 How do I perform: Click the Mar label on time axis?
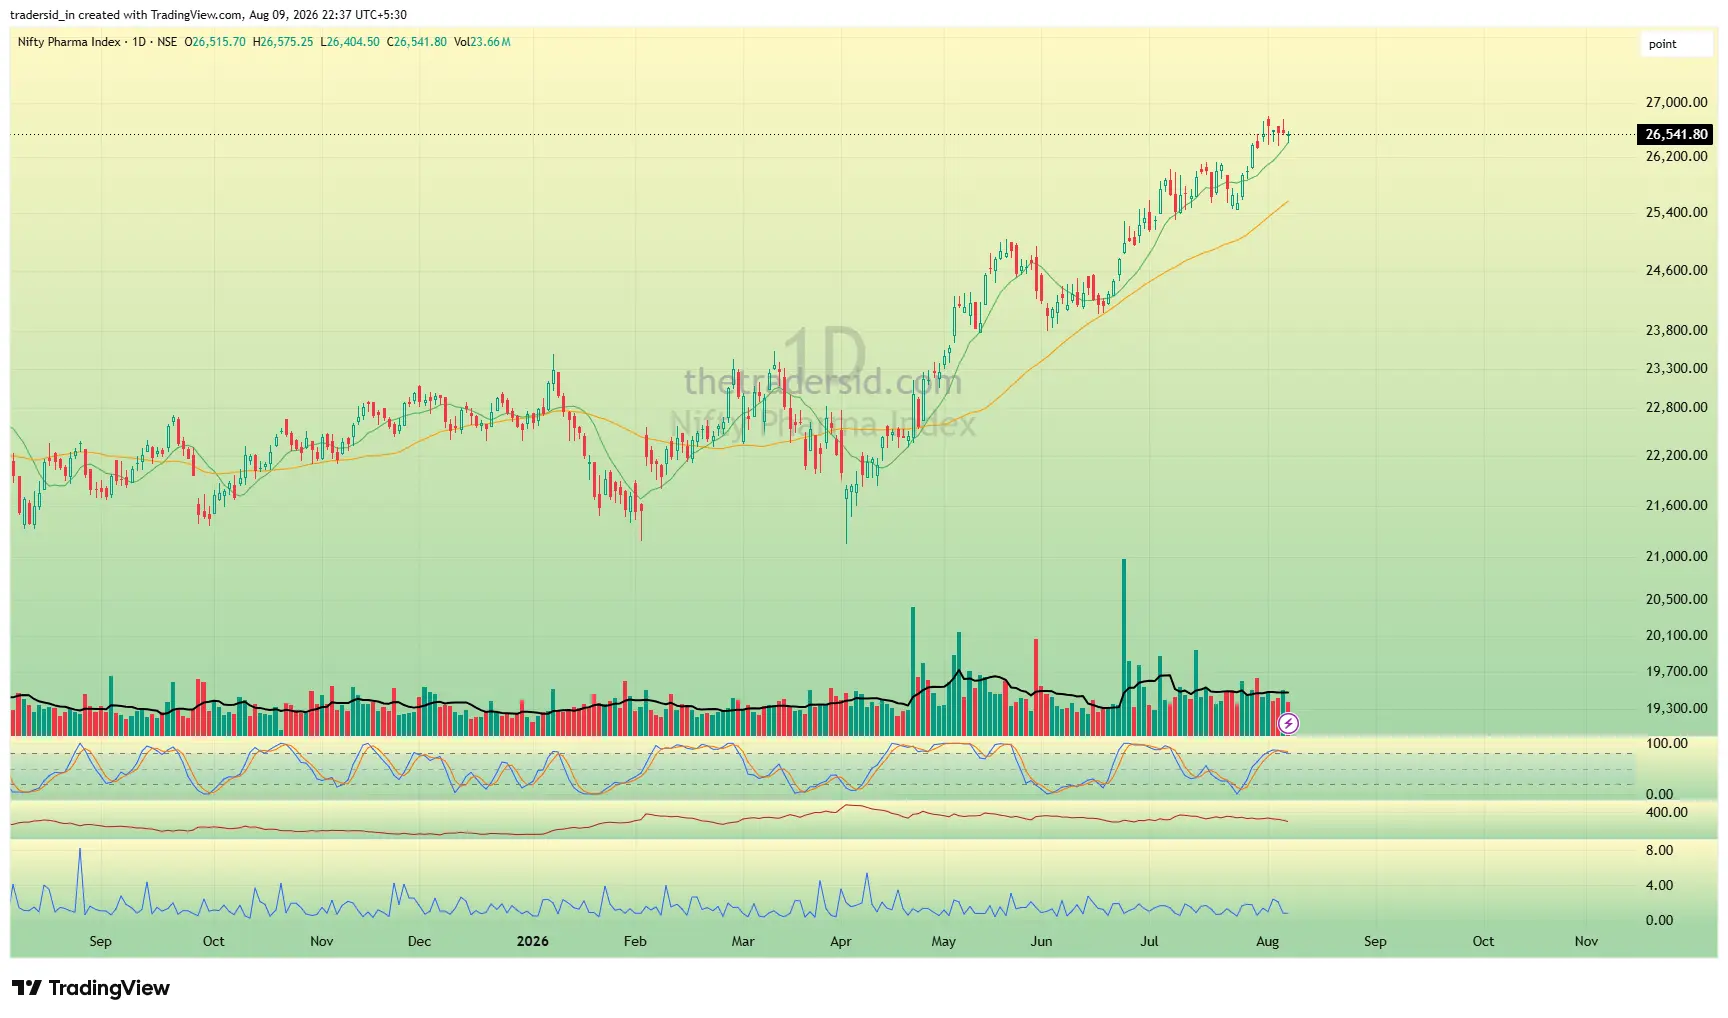click(743, 941)
